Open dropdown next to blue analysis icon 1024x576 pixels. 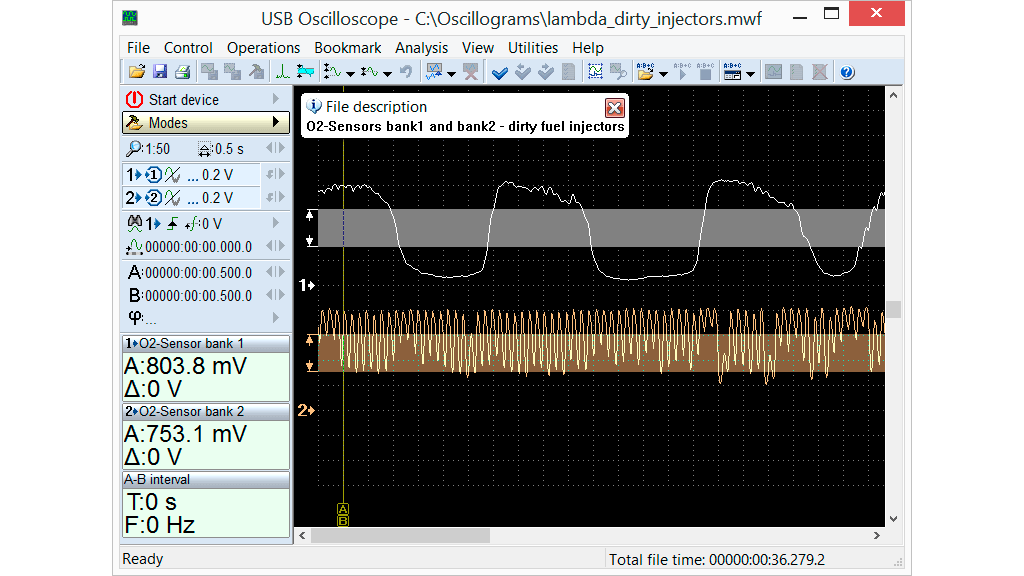(451, 73)
